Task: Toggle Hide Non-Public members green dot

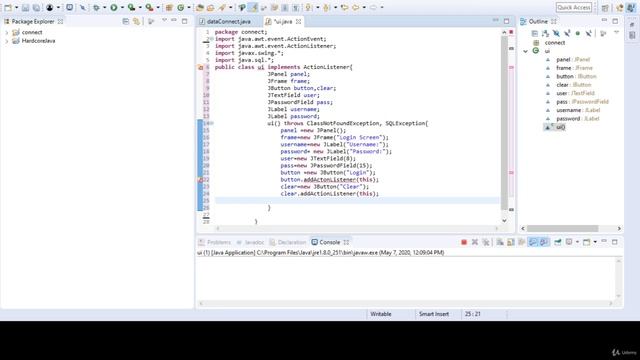Action: (578, 33)
